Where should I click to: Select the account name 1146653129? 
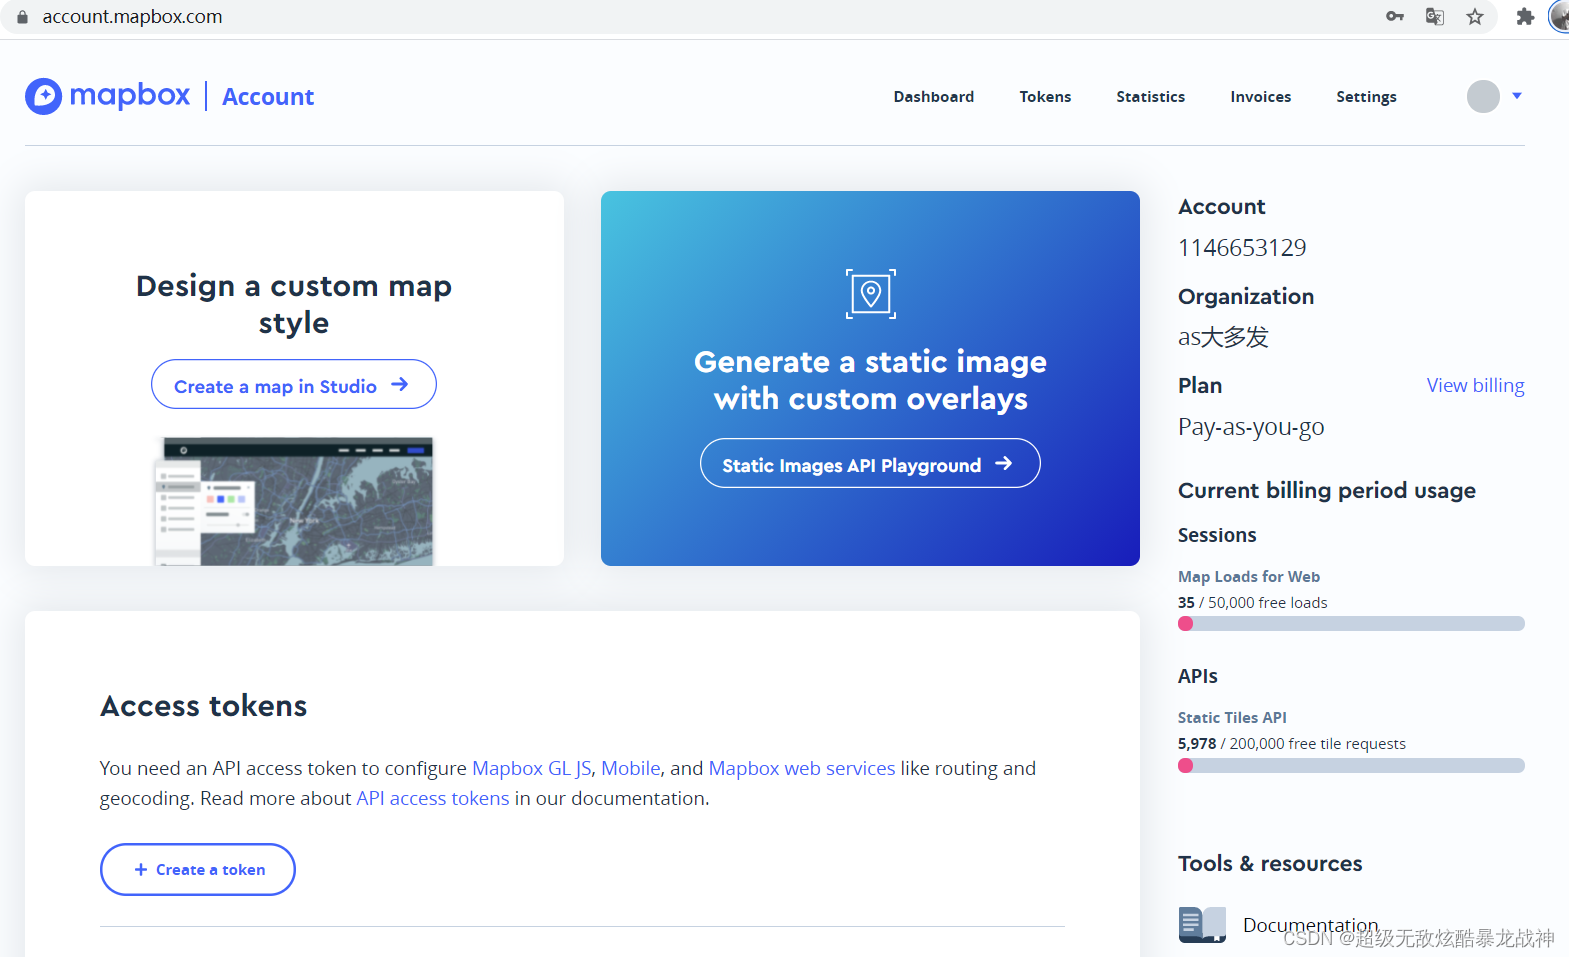click(x=1242, y=247)
